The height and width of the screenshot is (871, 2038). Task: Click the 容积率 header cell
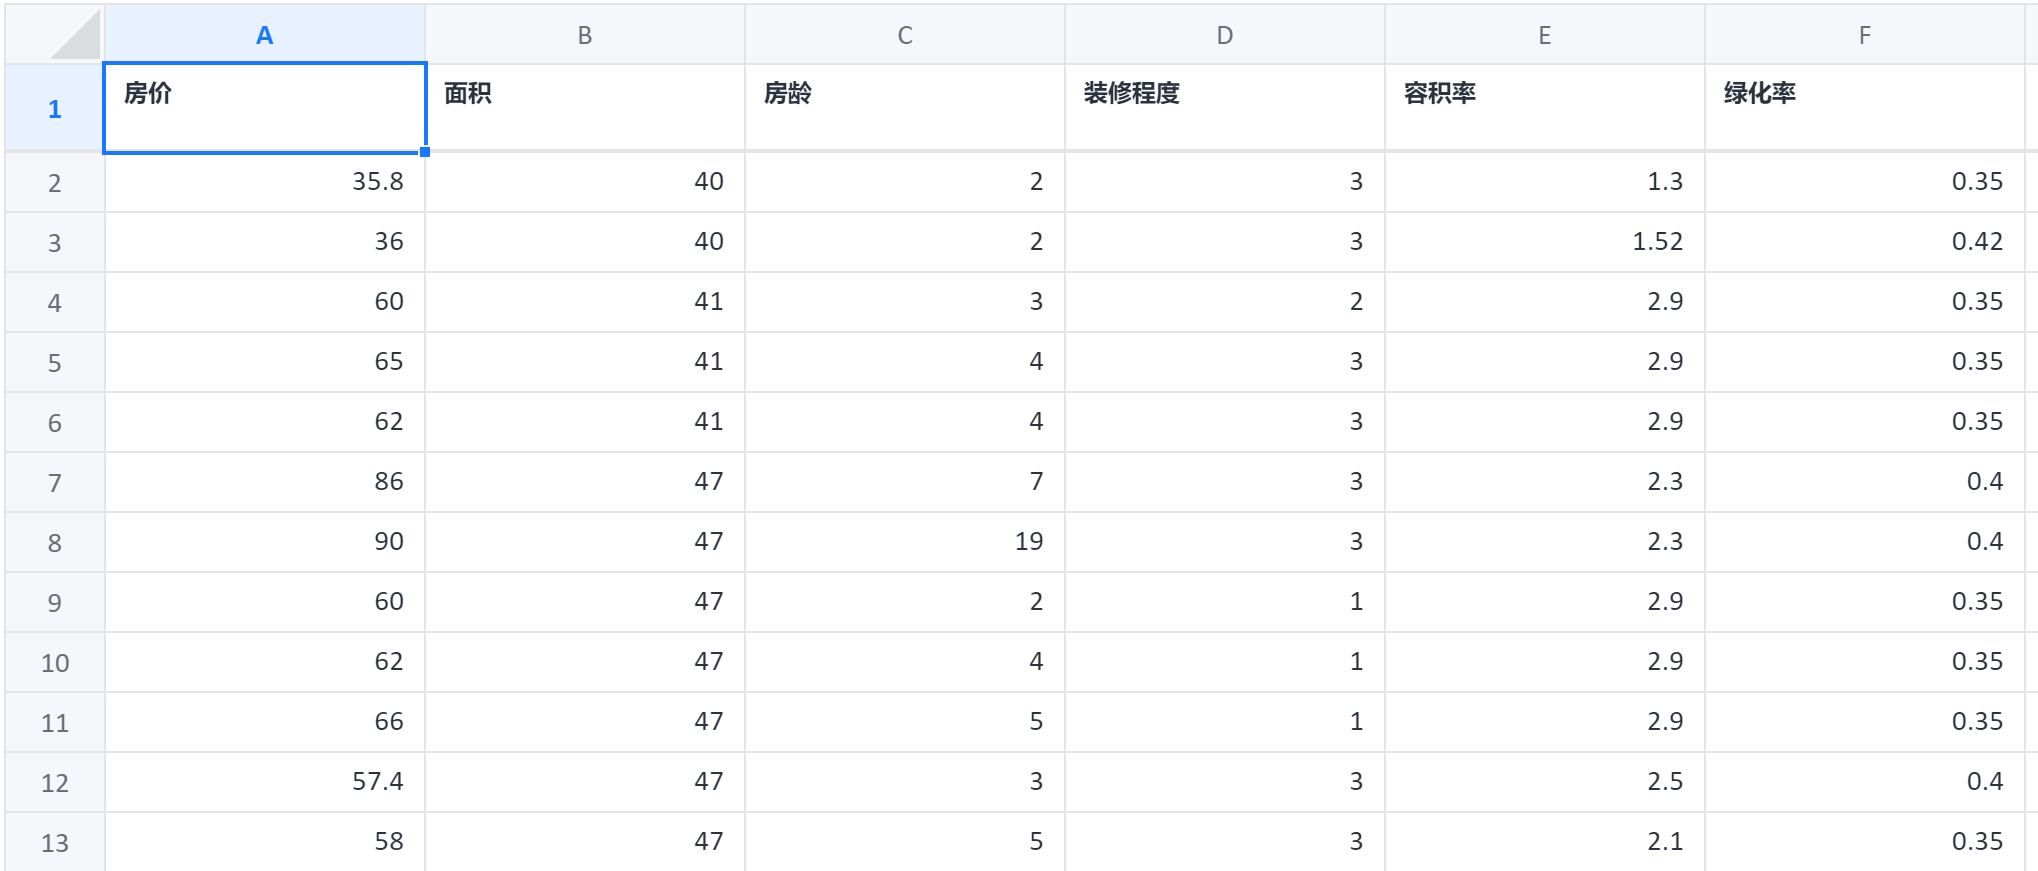coord(1544,108)
